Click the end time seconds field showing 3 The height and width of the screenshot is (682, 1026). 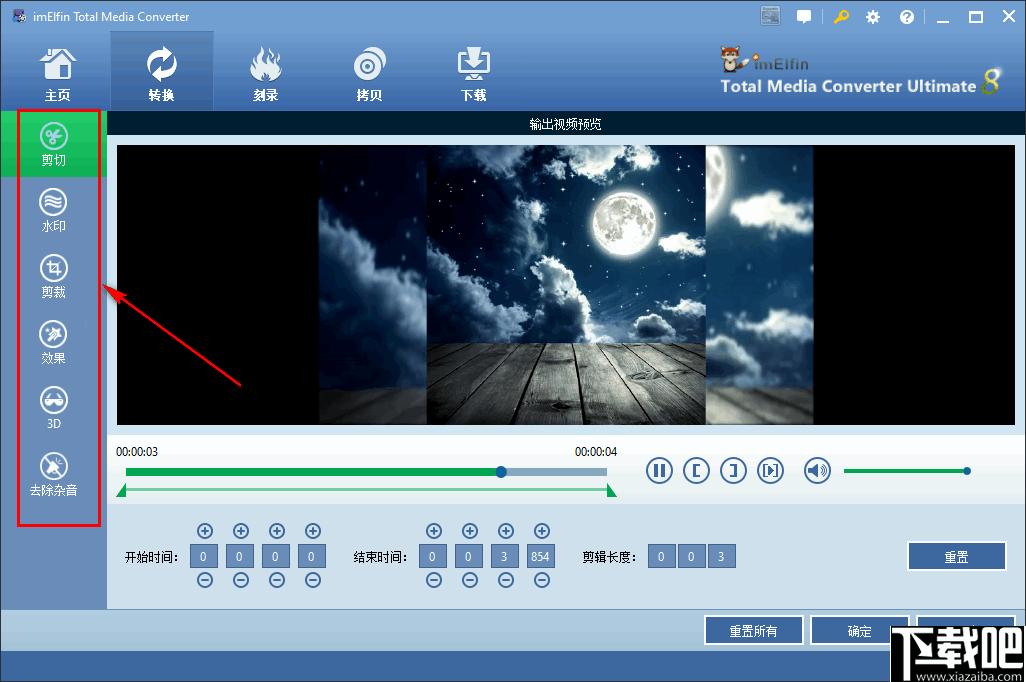coord(504,556)
